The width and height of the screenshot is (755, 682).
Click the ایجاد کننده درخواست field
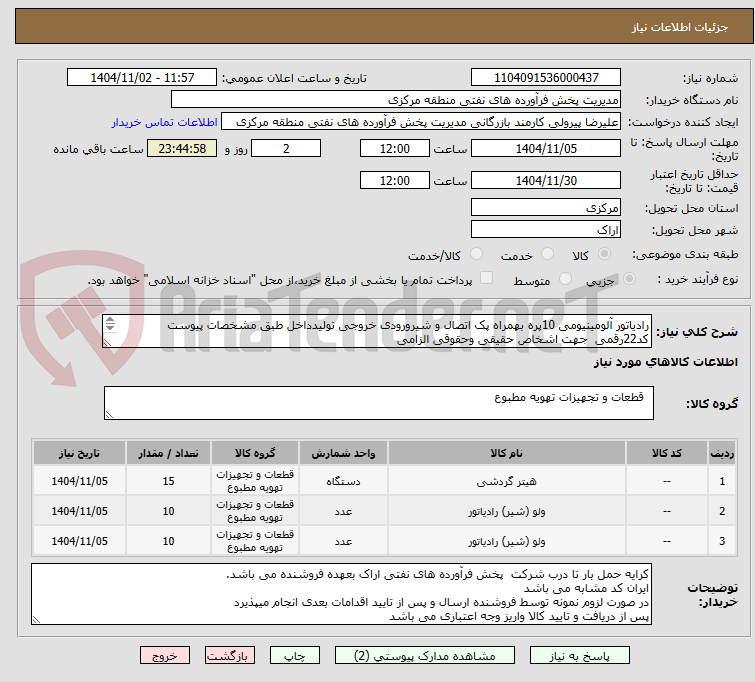[x=420, y=122]
